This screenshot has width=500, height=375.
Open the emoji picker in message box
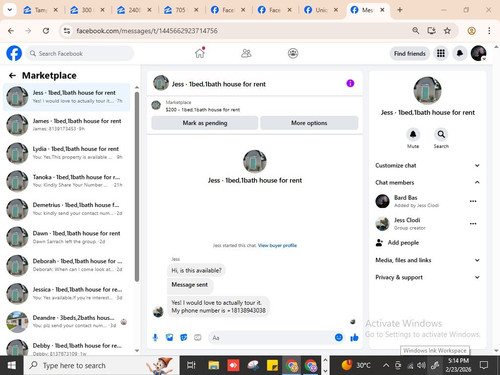[339, 338]
